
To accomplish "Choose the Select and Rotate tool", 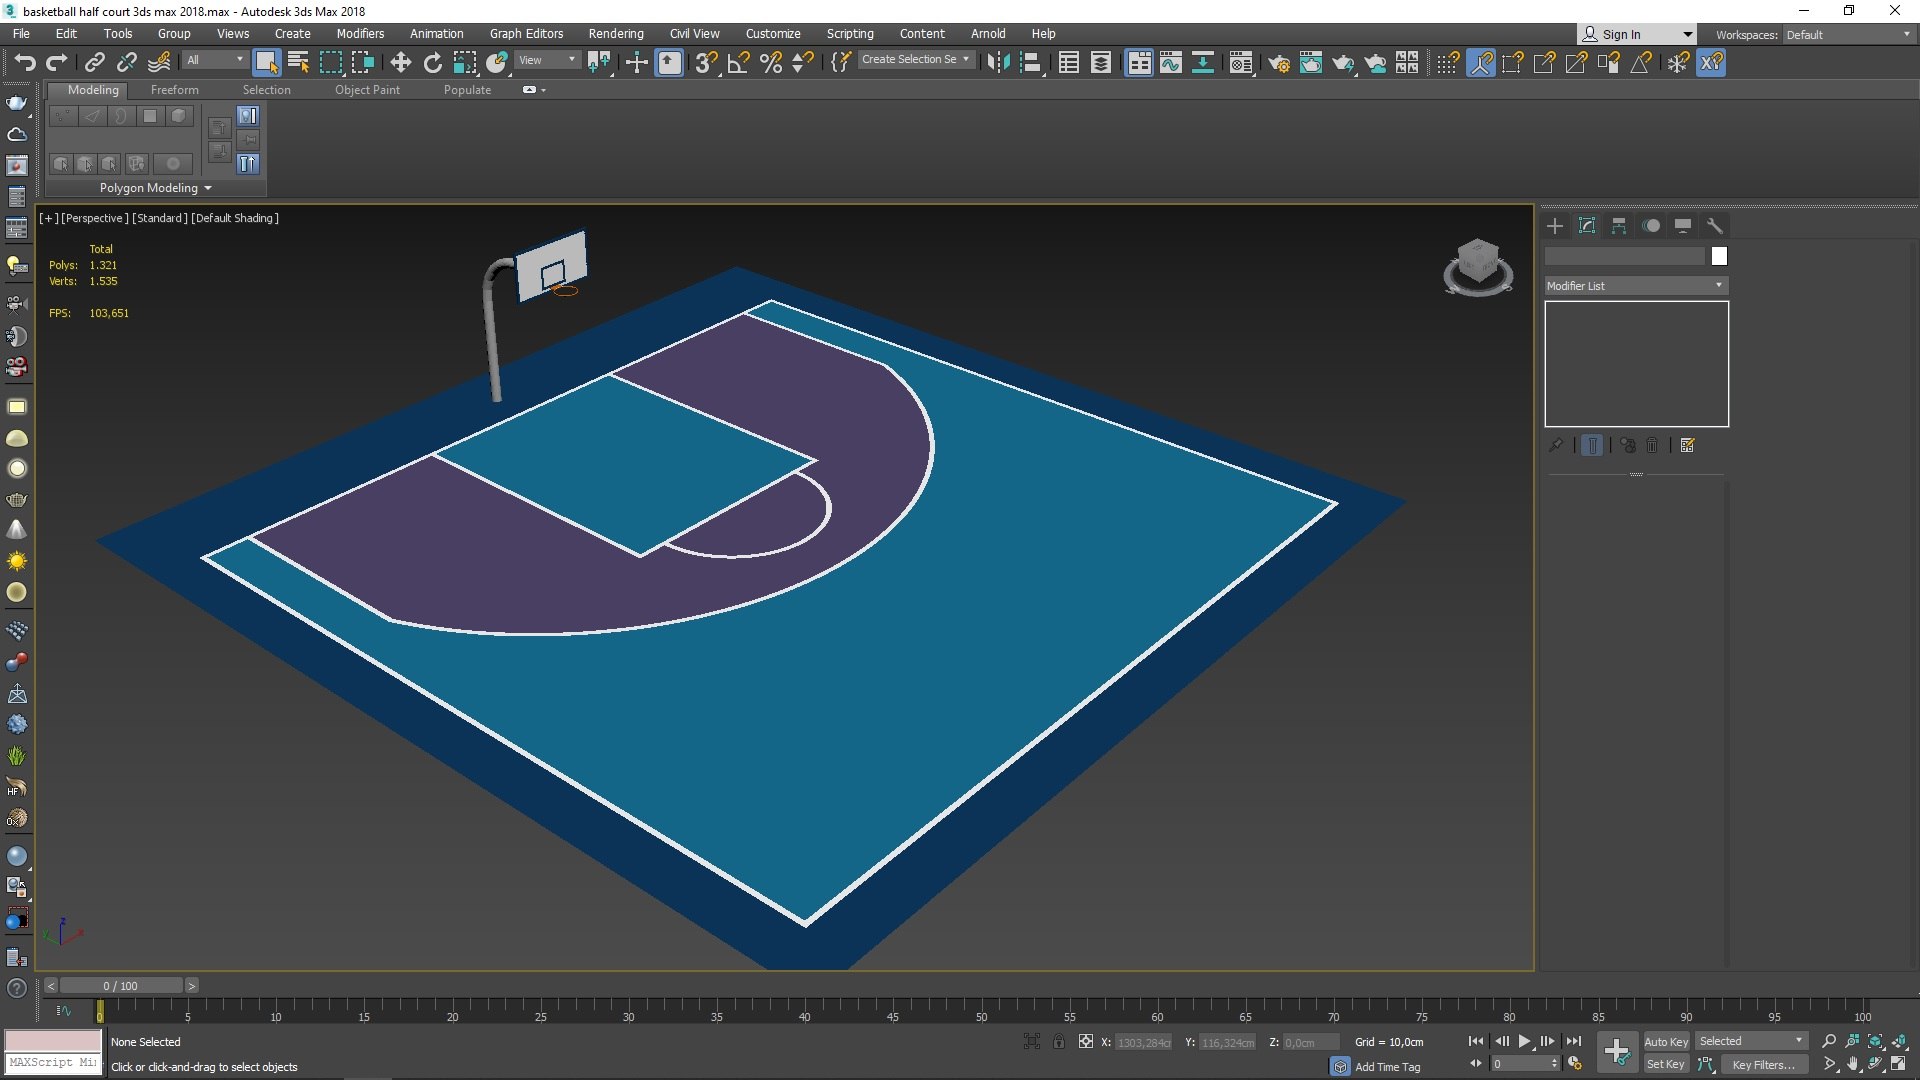I will (x=432, y=63).
